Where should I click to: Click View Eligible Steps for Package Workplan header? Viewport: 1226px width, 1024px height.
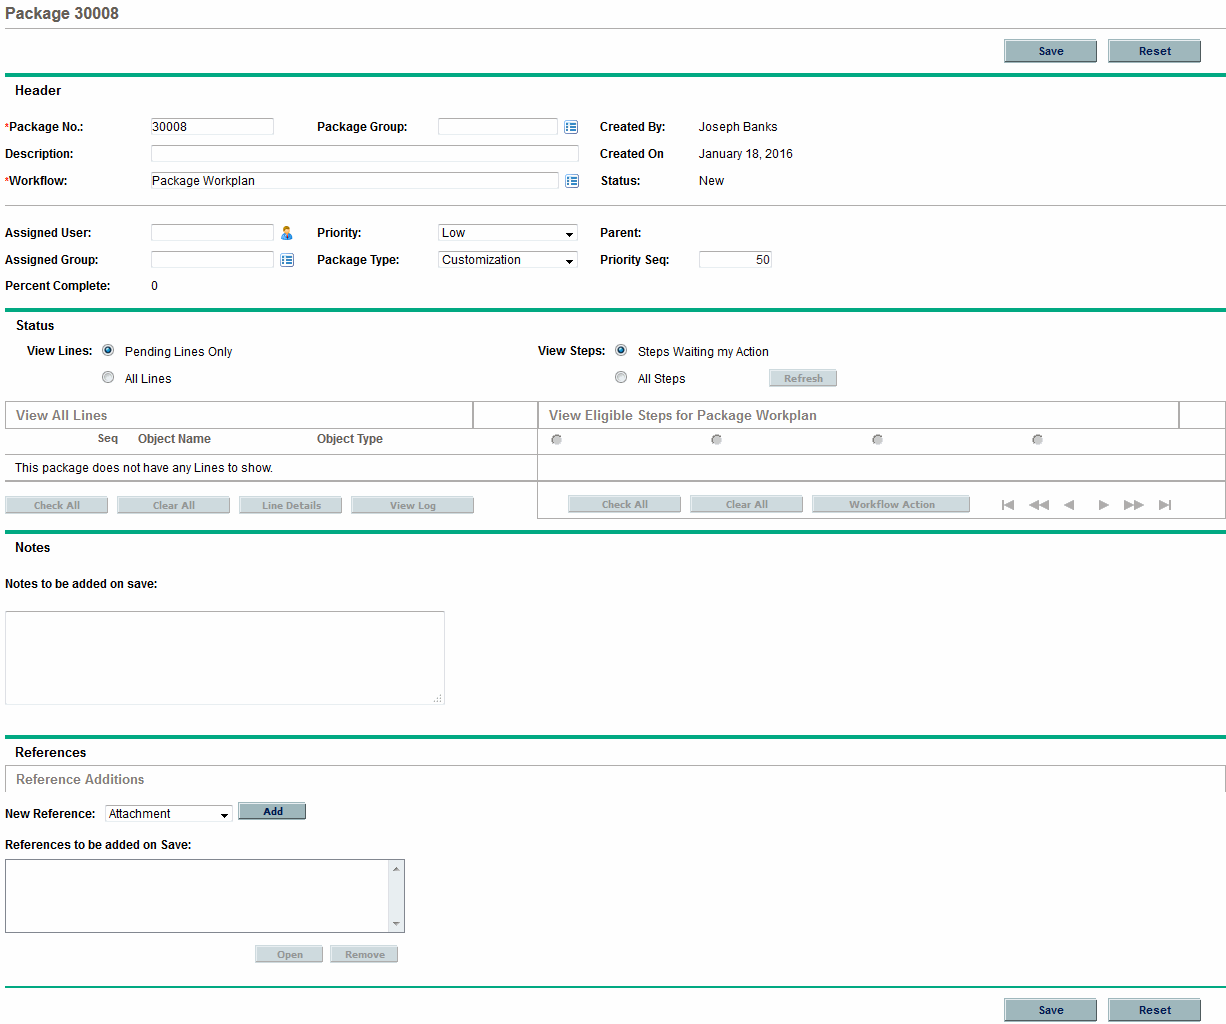coord(683,415)
